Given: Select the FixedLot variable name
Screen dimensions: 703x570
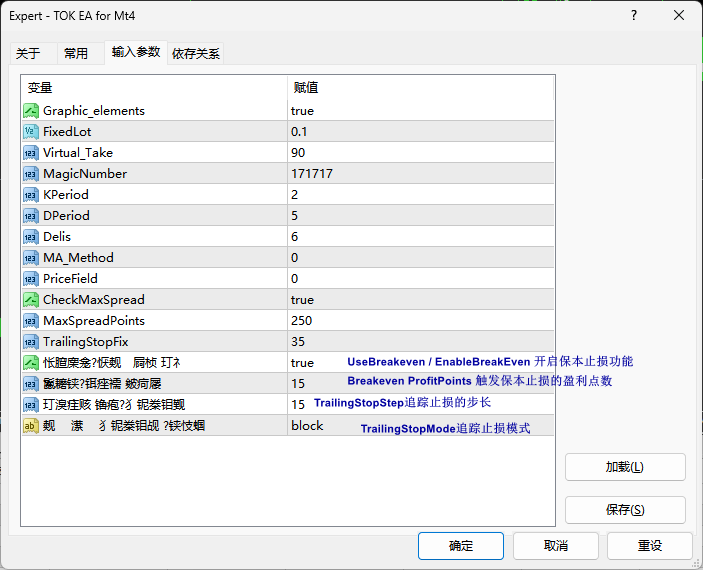Looking at the screenshot, I should tap(67, 132).
